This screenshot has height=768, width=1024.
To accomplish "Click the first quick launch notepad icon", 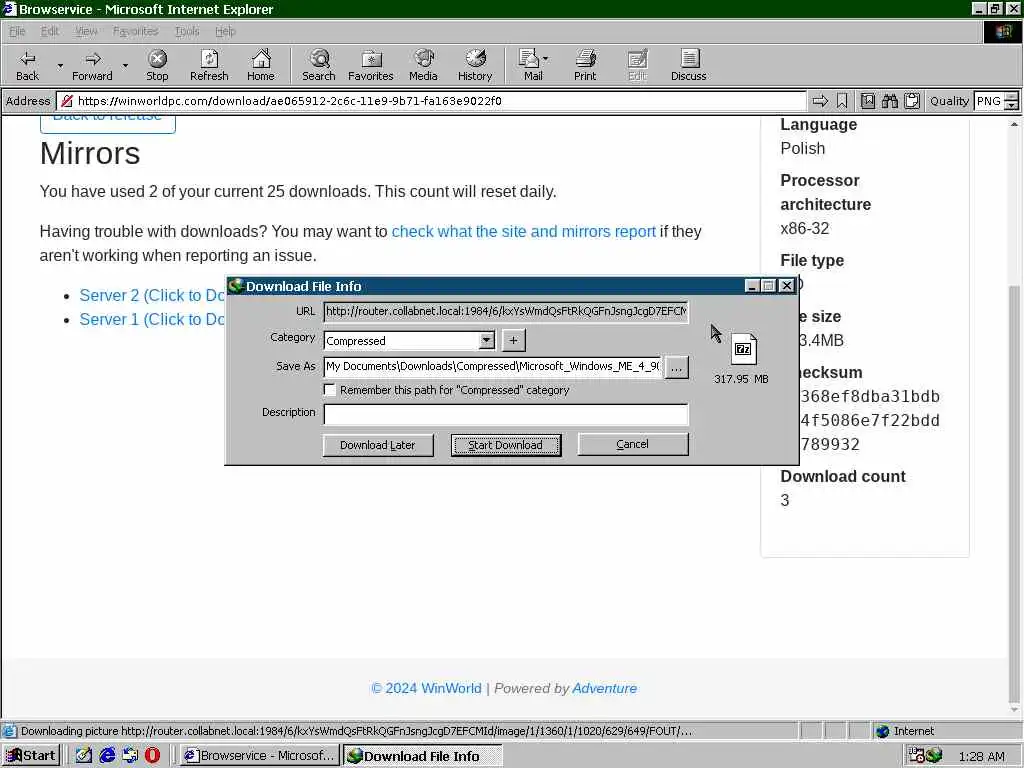I will pyautogui.click(x=84, y=756).
